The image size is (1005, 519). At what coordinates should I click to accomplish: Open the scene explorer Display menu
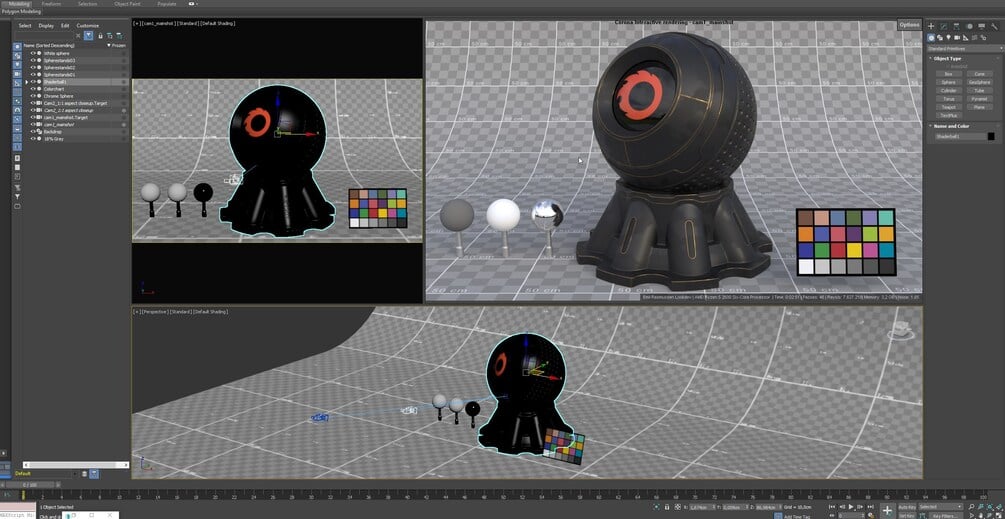pyautogui.click(x=46, y=26)
